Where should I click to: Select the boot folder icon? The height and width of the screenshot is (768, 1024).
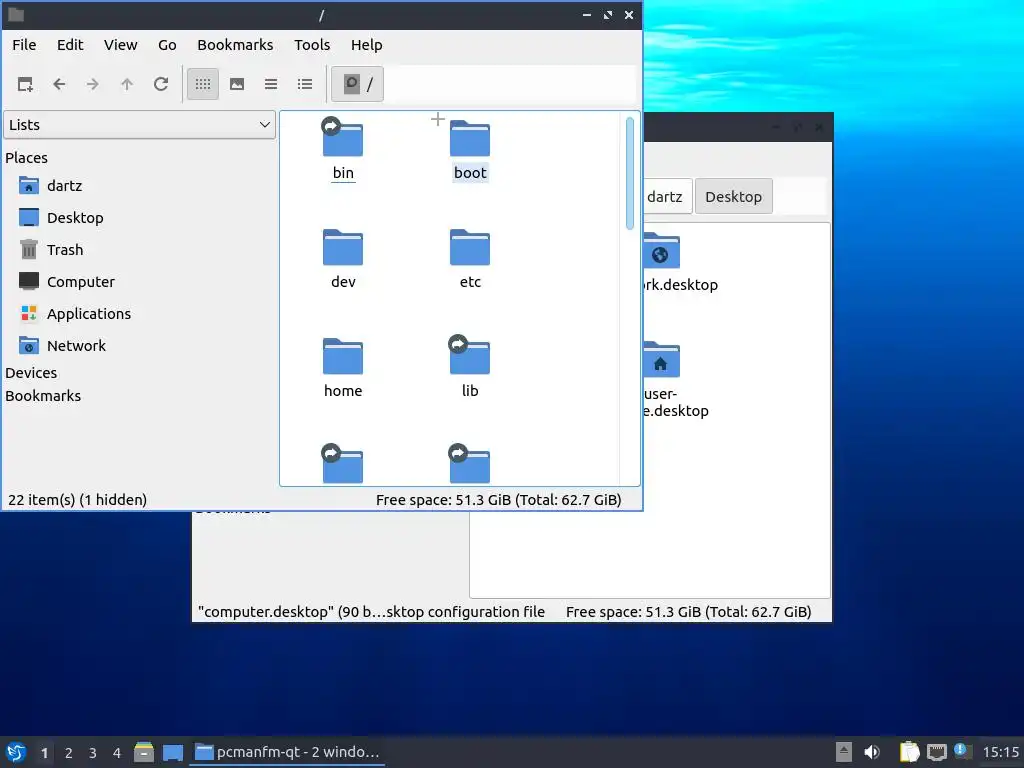tap(470, 137)
